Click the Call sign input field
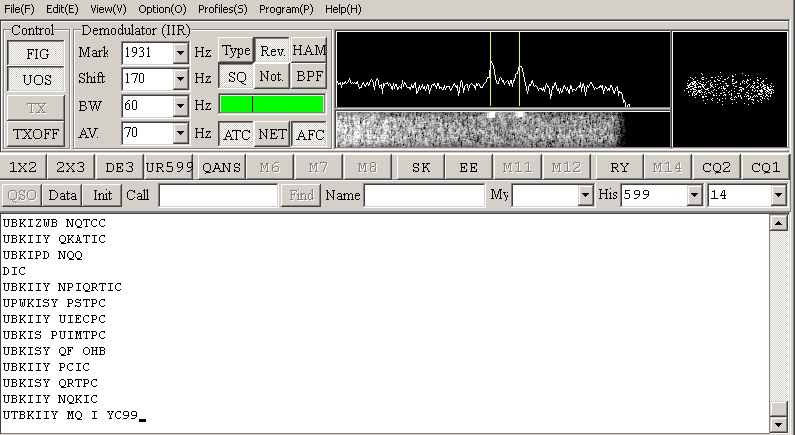795x435 pixels. point(219,195)
